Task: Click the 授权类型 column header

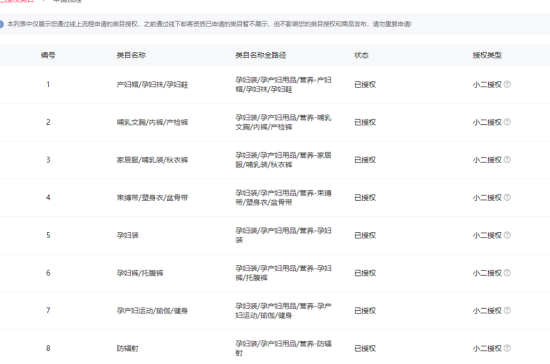Action: (487, 55)
